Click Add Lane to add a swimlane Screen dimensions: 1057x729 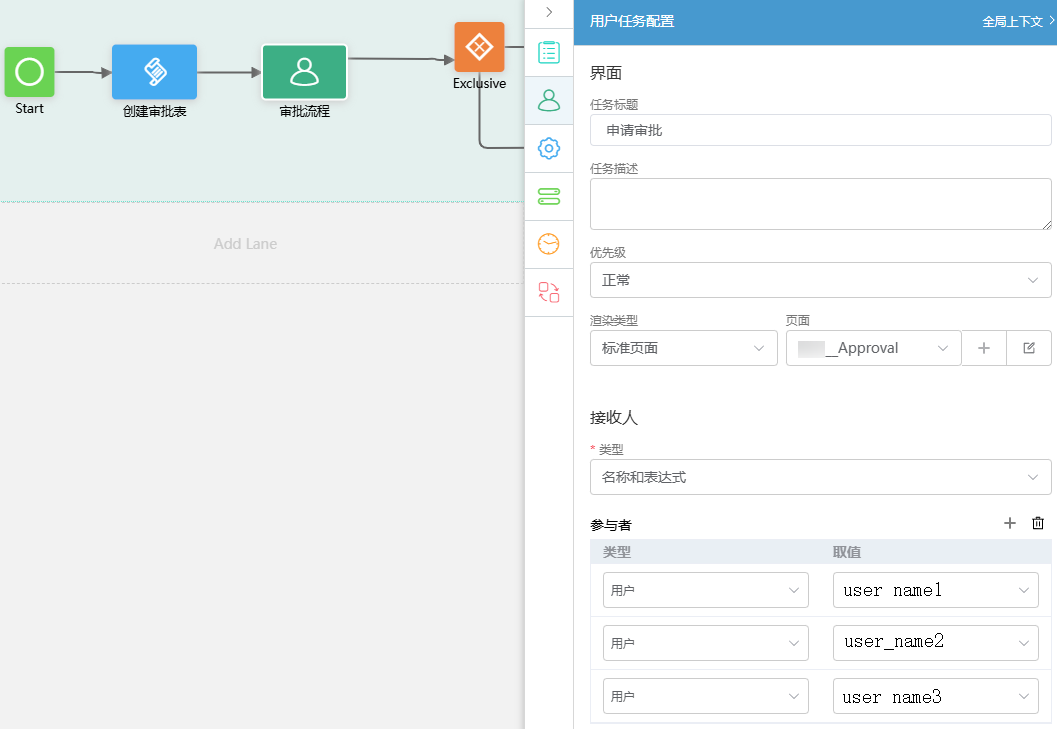pyautogui.click(x=245, y=243)
